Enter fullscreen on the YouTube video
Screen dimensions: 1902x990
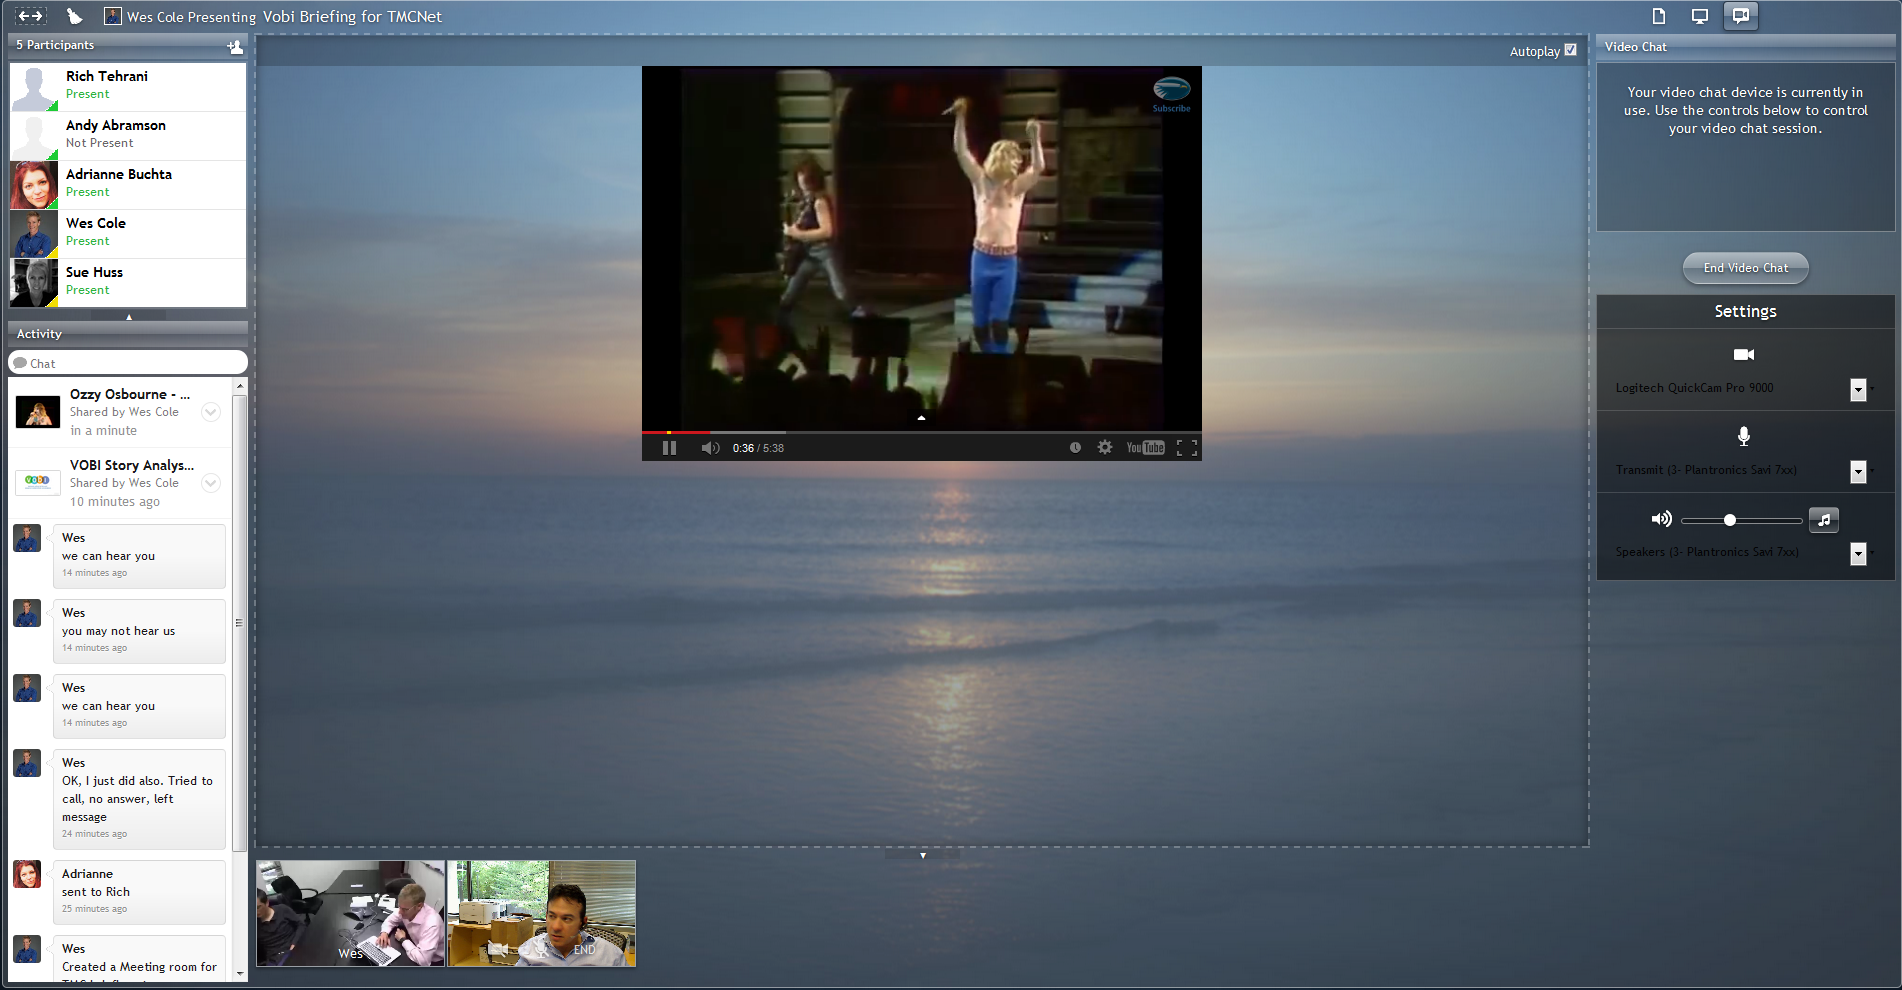(1186, 448)
